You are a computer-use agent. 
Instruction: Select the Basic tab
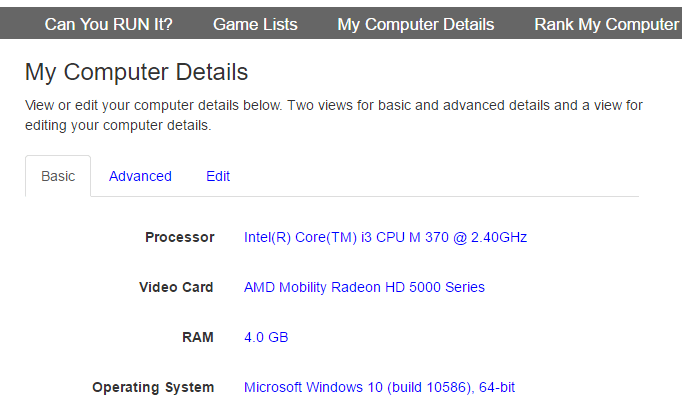click(58, 176)
